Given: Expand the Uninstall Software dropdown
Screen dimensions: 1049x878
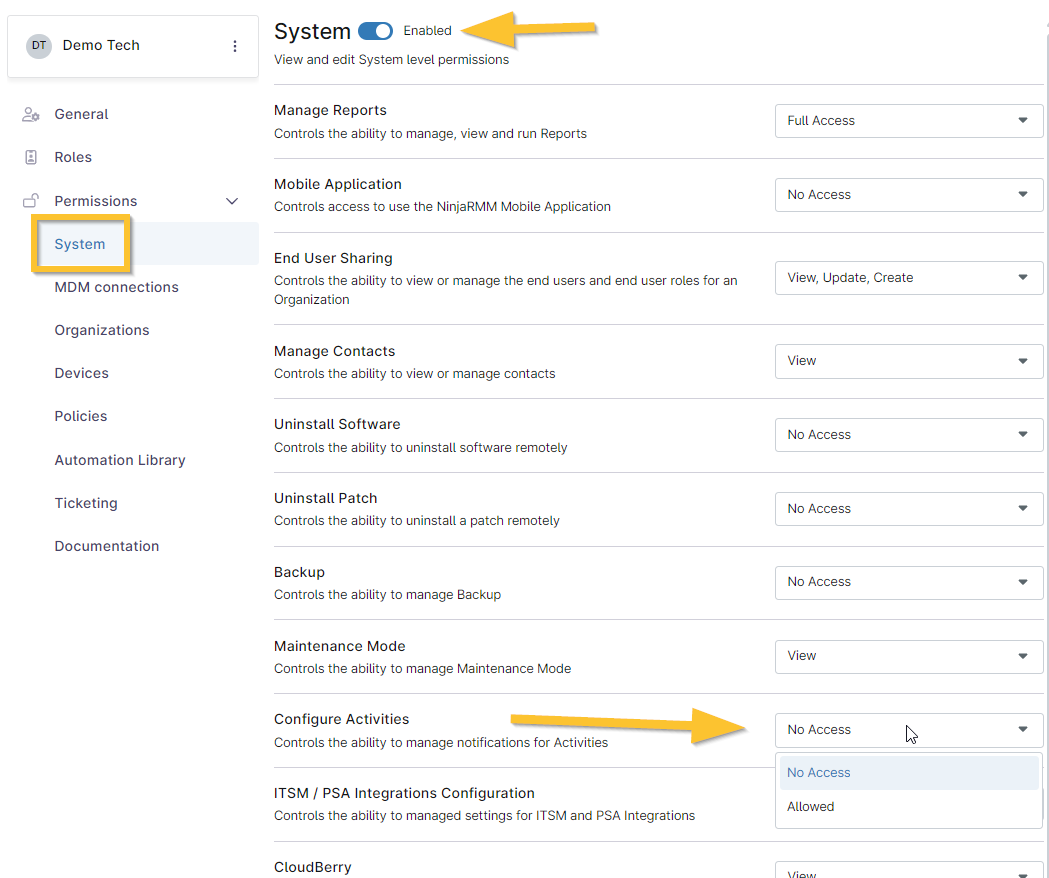Looking at the screenshot, I should [x=908, y=435].
